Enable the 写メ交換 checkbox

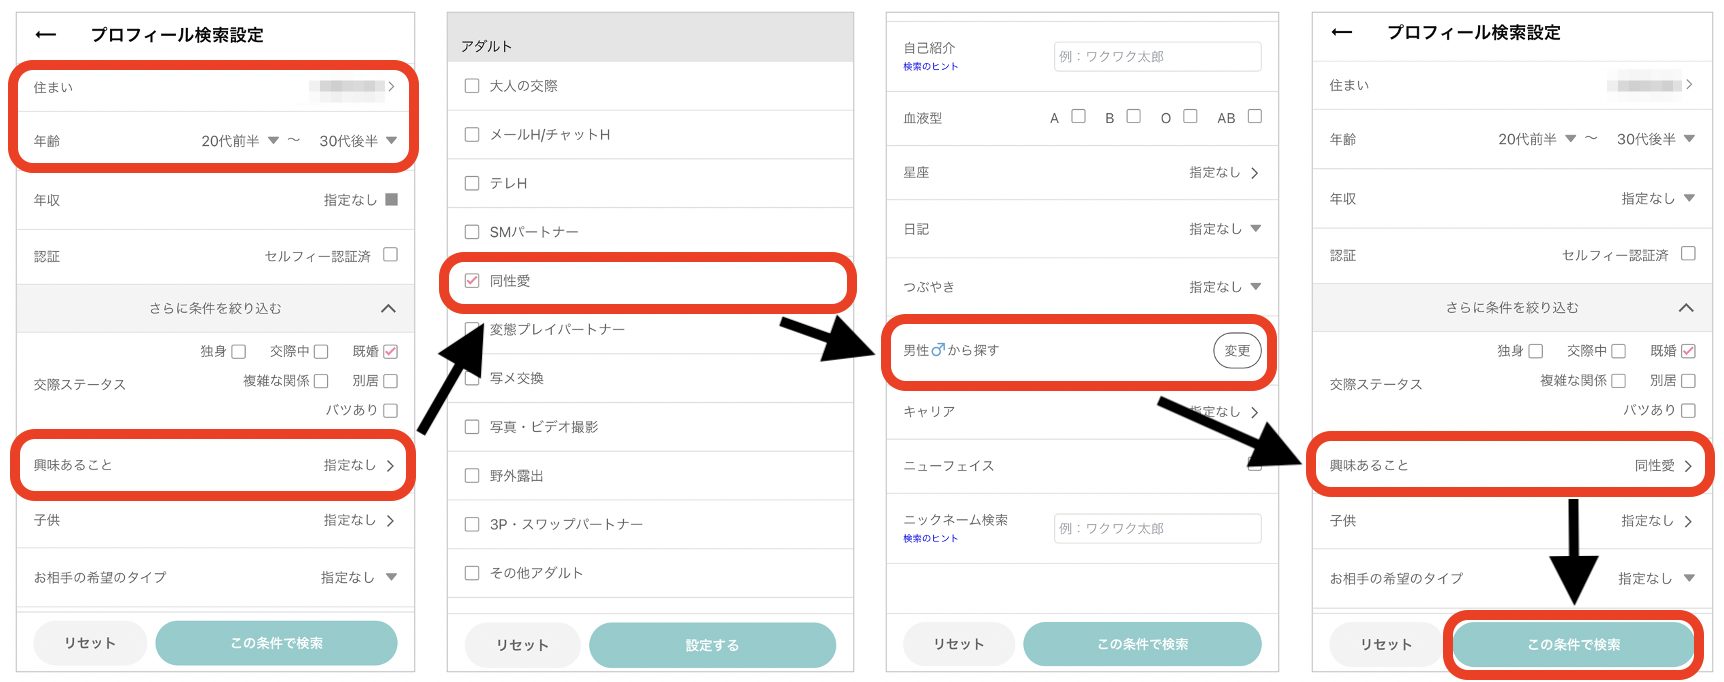point(472,378)
